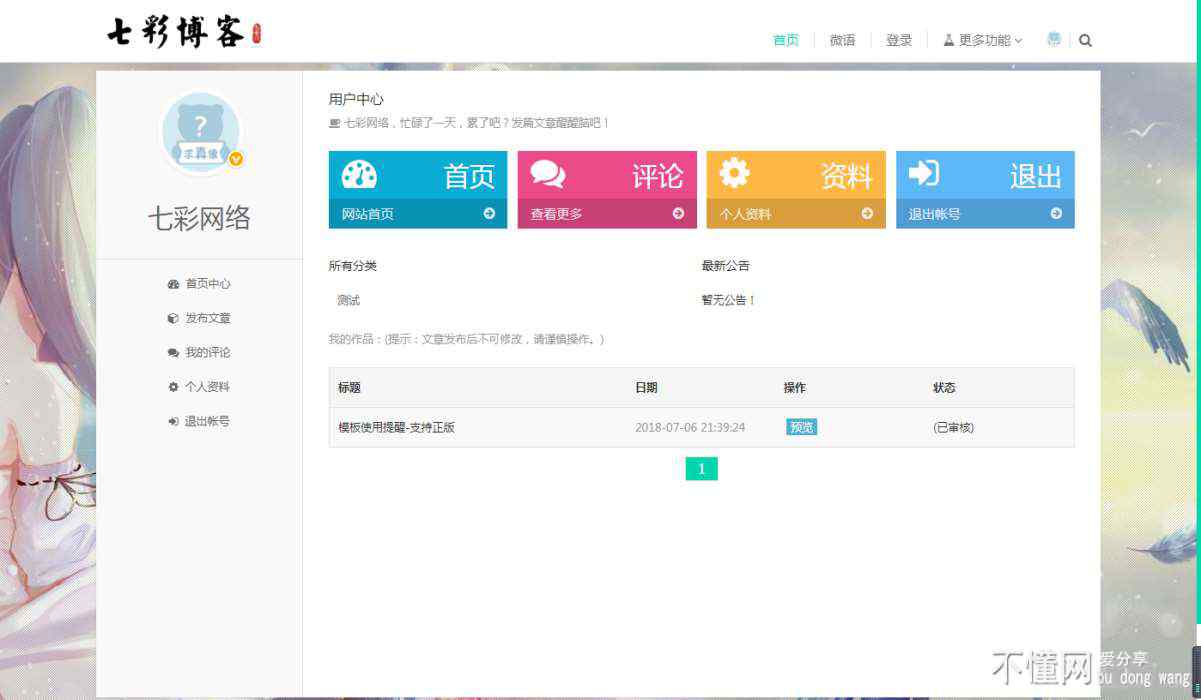Open 微语 in the top navigation
Image resolution: width=1201 pixels, height=700 pixels.
click(x=842, y=40)
